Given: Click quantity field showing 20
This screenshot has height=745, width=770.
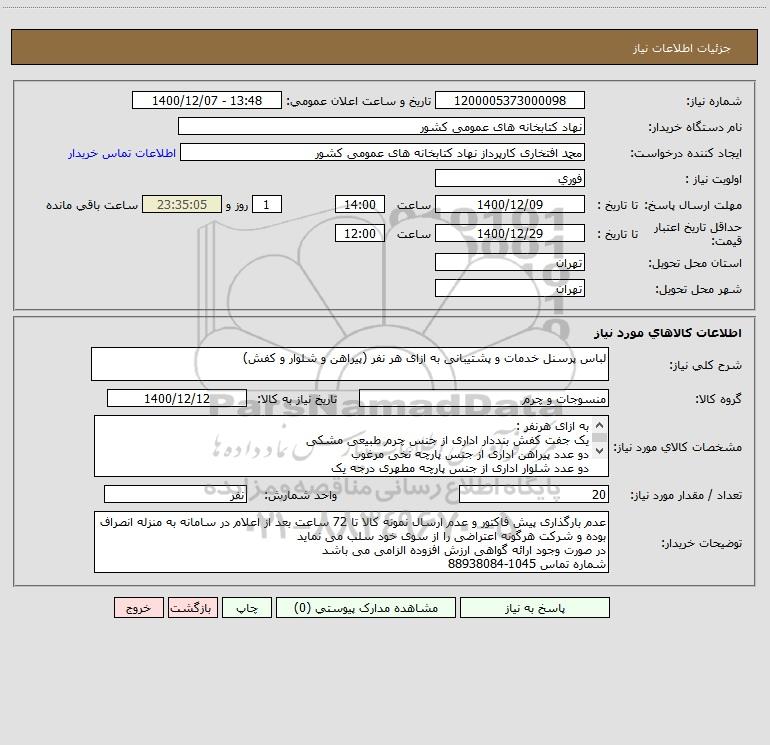Looking at the screenshot, I should coord(534,494).
